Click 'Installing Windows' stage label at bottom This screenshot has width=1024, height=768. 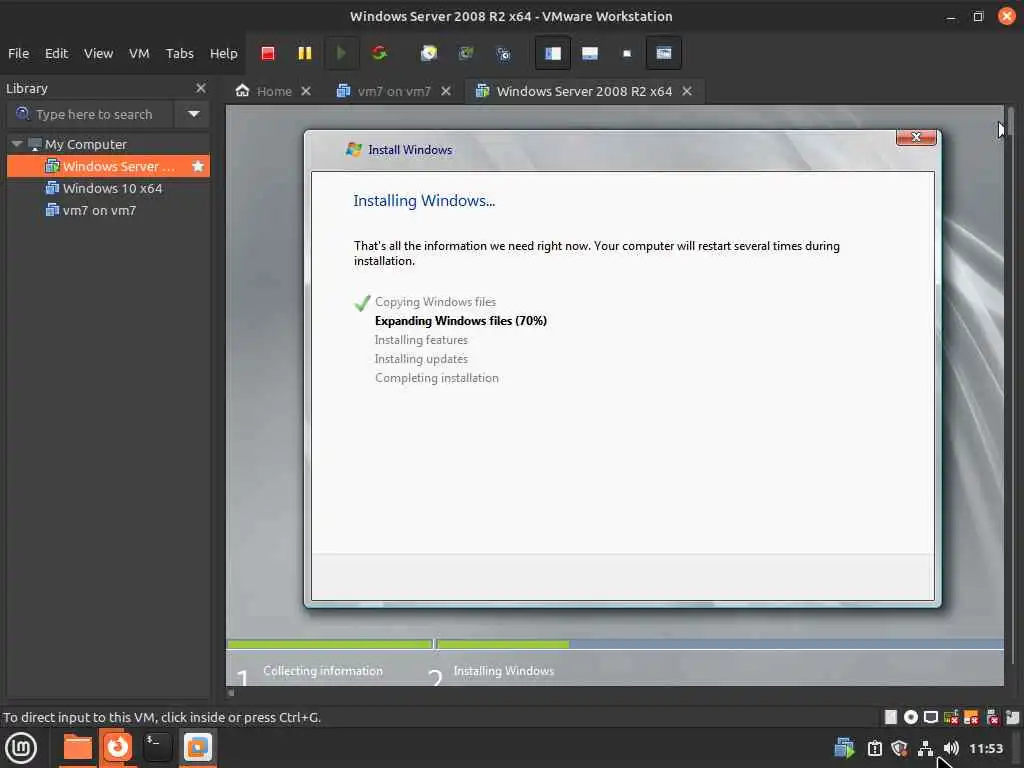coord(504,671)
